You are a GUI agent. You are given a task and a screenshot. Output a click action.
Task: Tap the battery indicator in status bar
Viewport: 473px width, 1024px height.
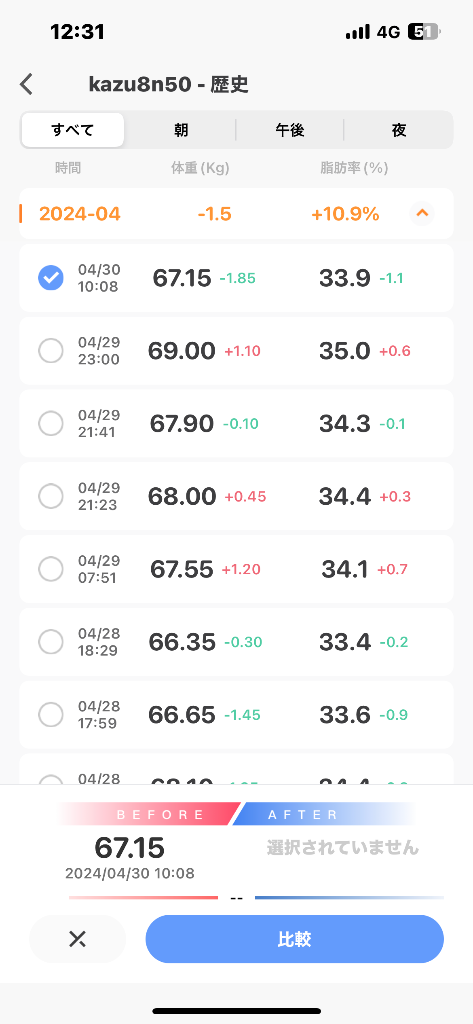tap(424, 31)
